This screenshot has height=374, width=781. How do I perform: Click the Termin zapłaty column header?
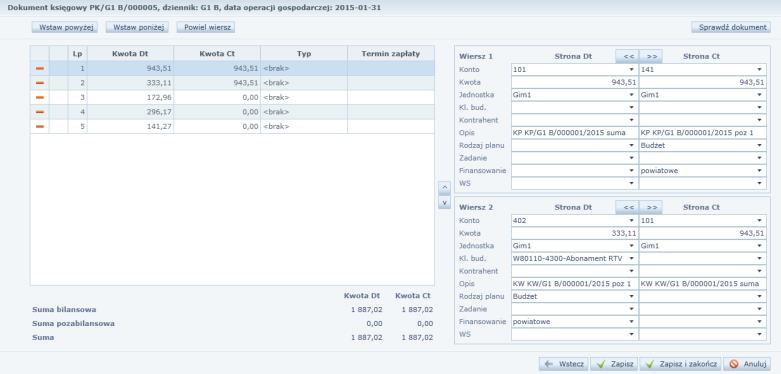[391, 53]
